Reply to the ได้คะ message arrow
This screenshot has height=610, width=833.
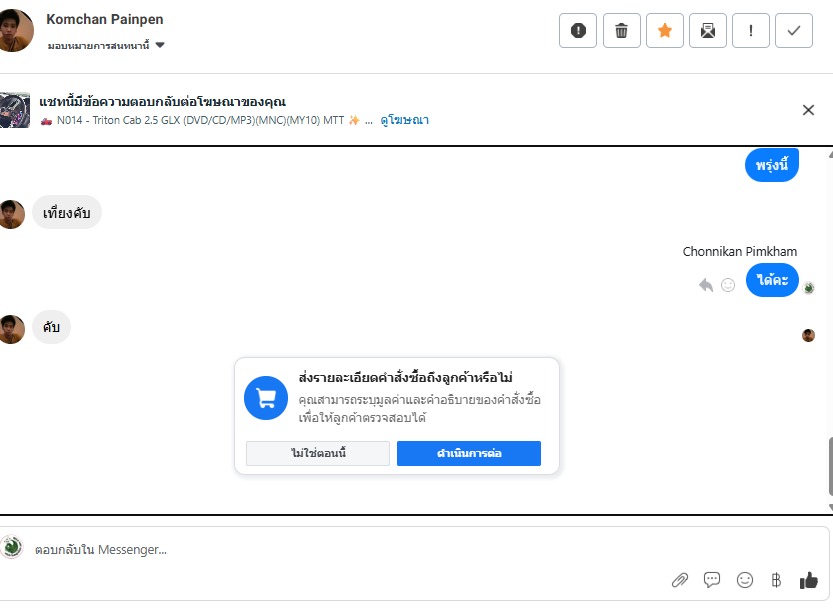click(706, 285)
